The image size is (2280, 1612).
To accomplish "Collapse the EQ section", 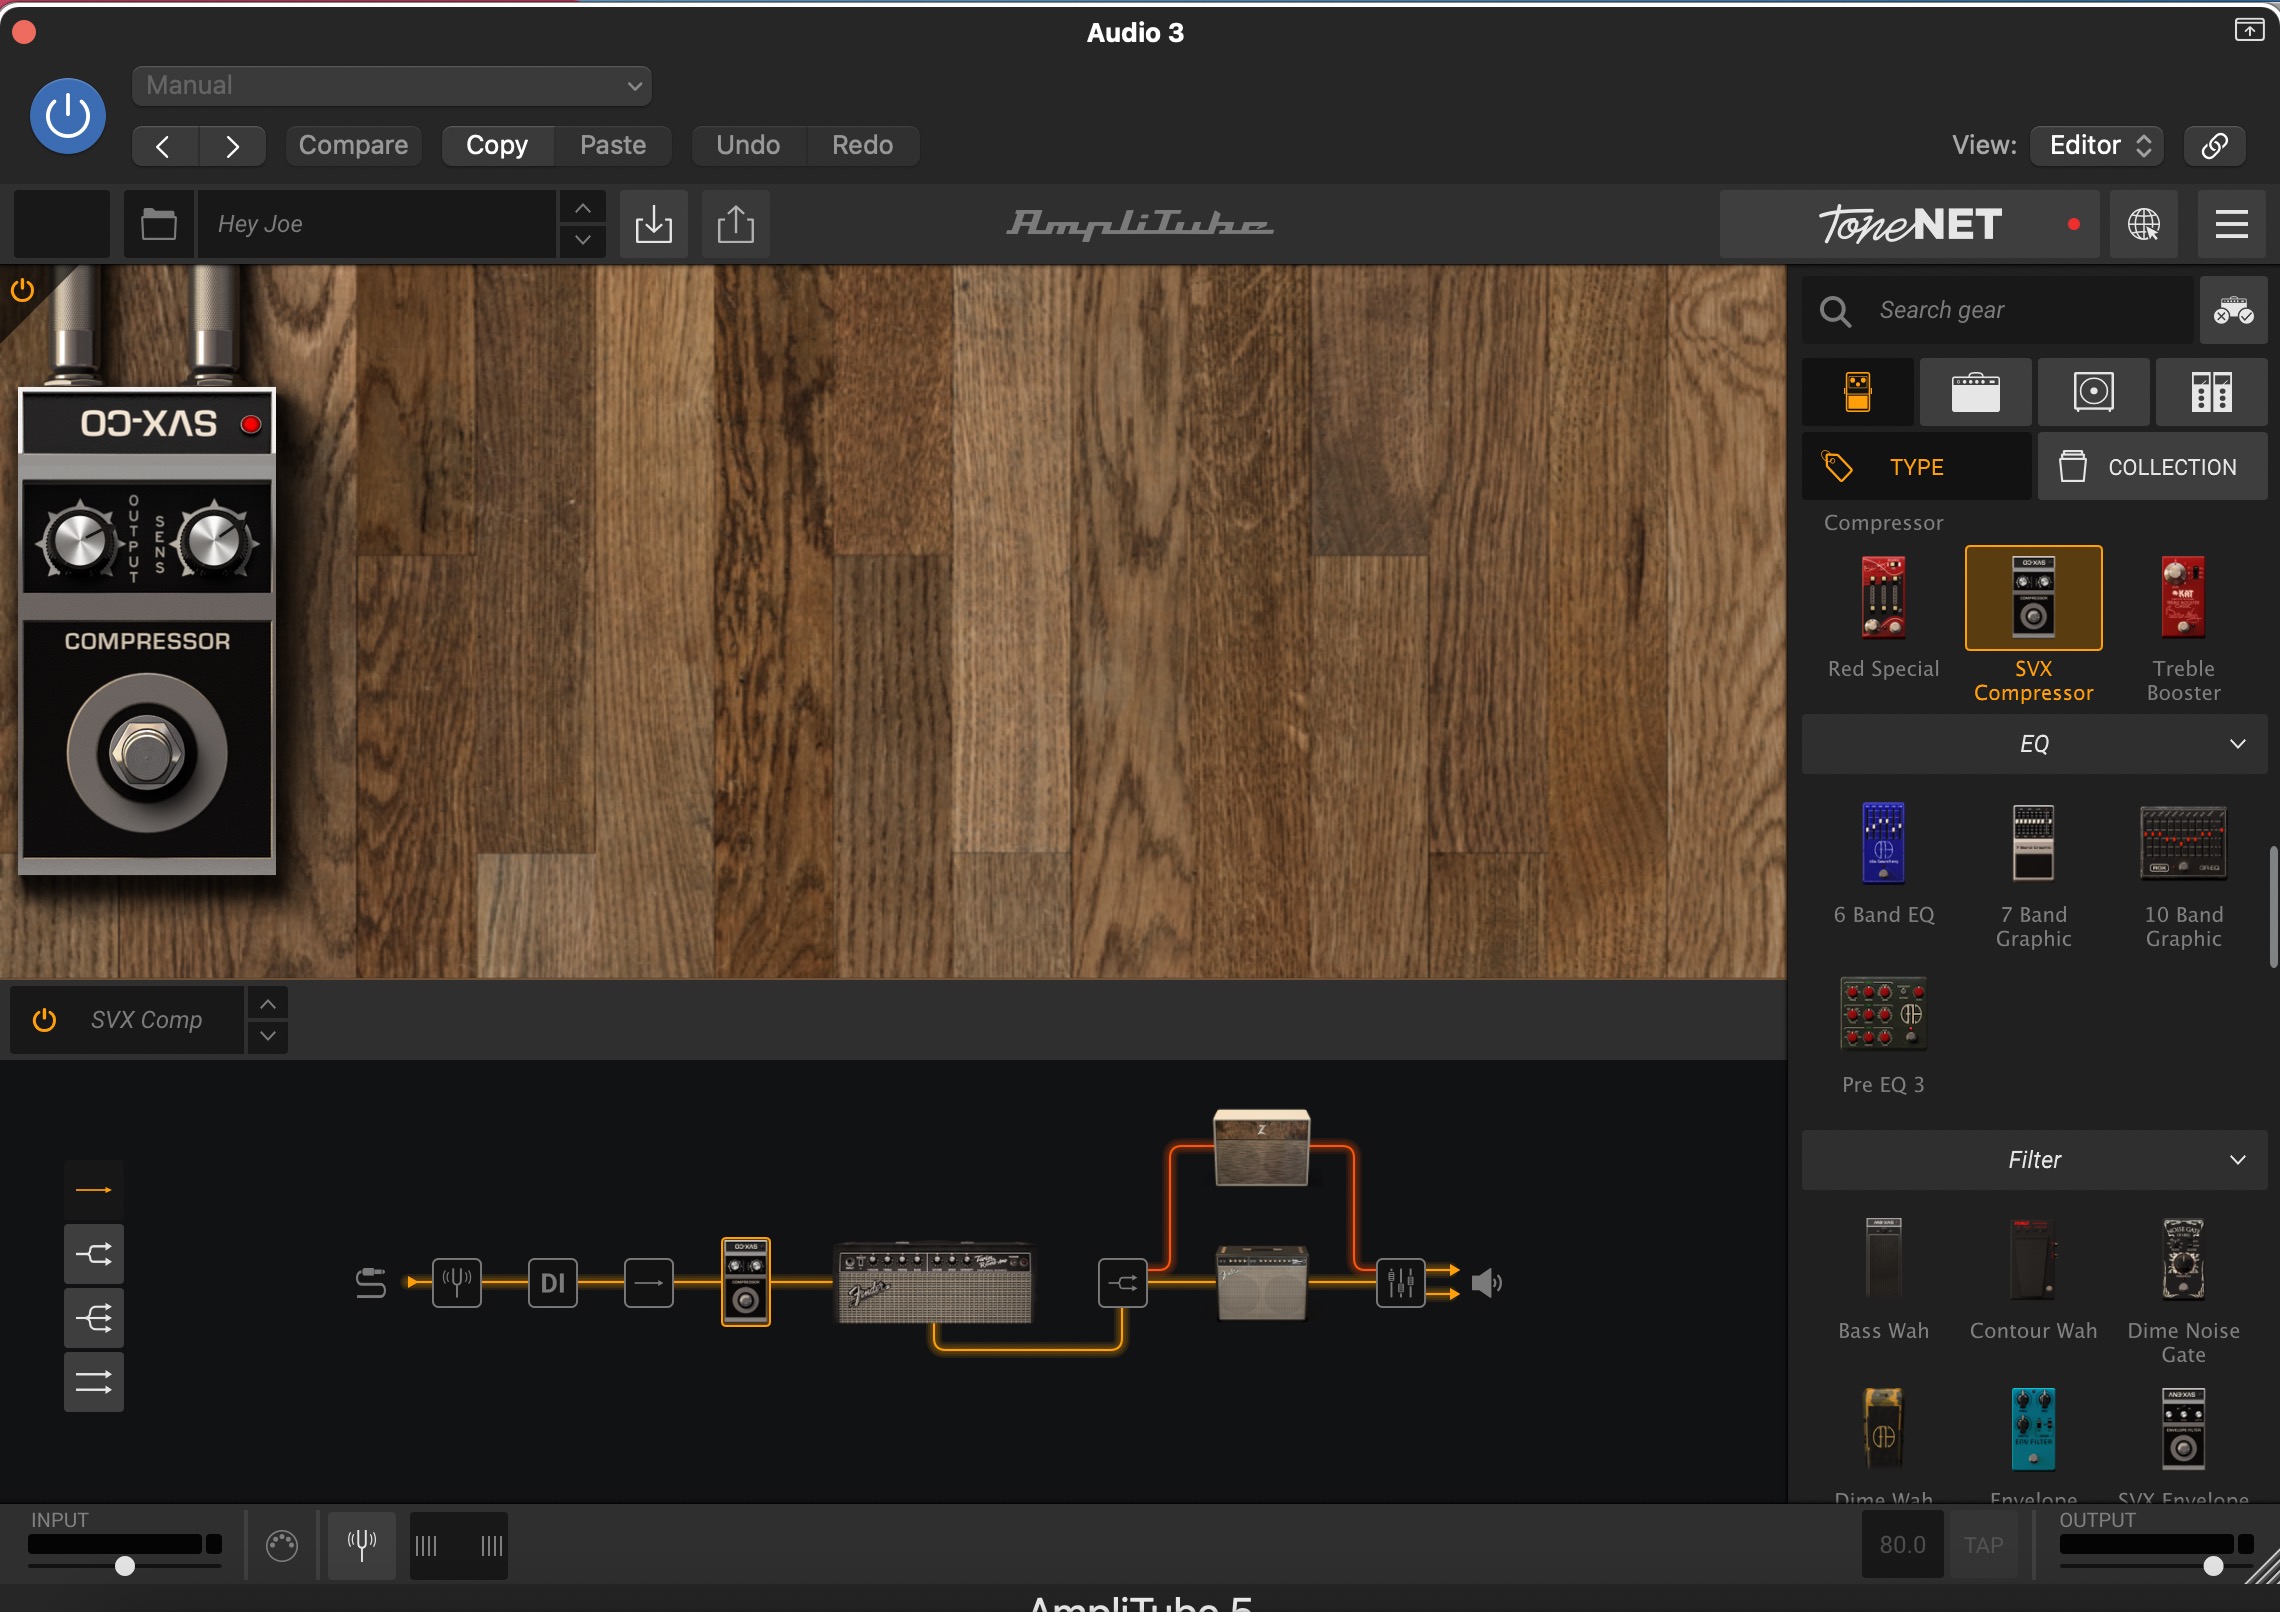I will pyautogui.click(x=2034, y=744).
